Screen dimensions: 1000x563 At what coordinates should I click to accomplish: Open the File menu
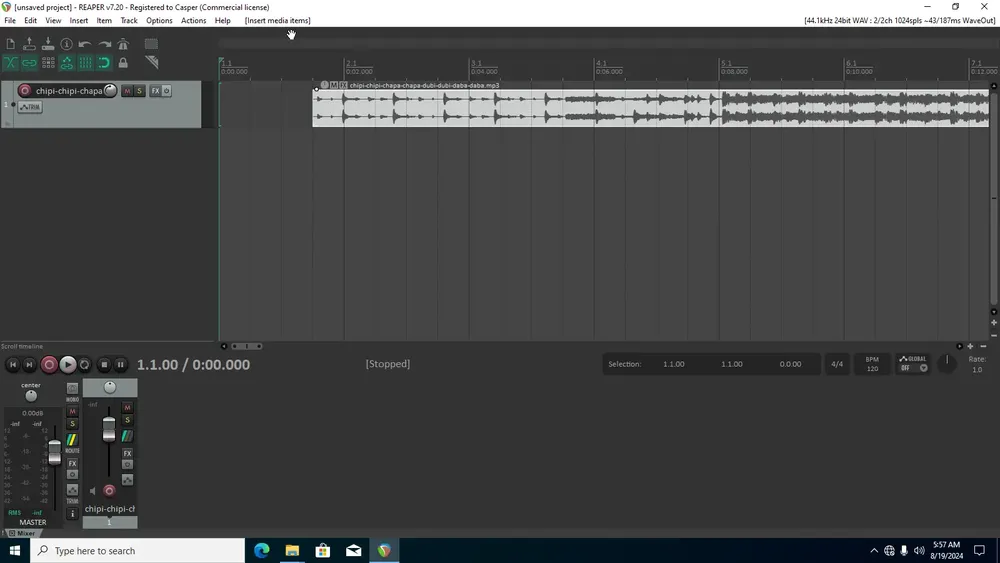10,20
